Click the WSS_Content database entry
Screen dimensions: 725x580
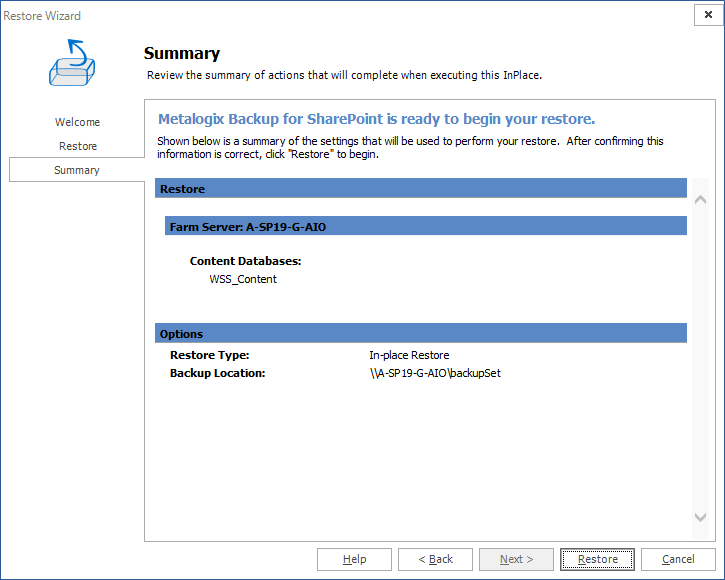click(243, 279)
